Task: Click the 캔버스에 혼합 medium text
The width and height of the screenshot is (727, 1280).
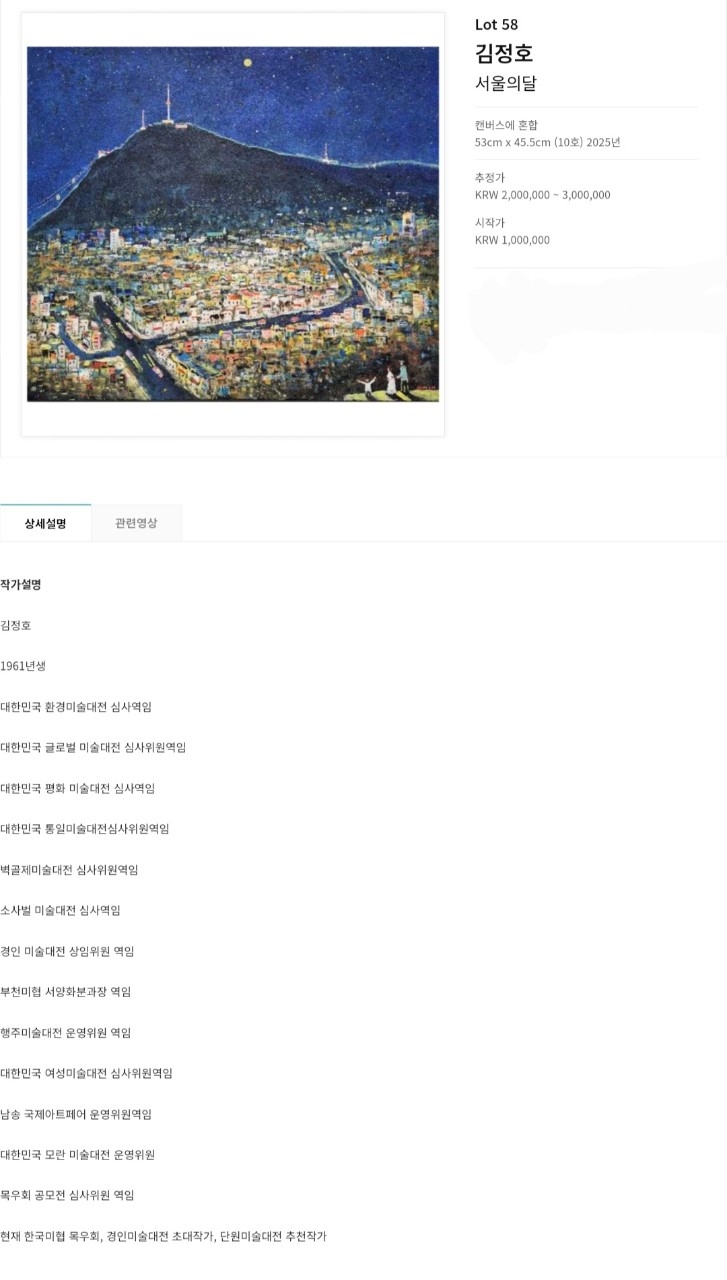Action: pos(506,125)
